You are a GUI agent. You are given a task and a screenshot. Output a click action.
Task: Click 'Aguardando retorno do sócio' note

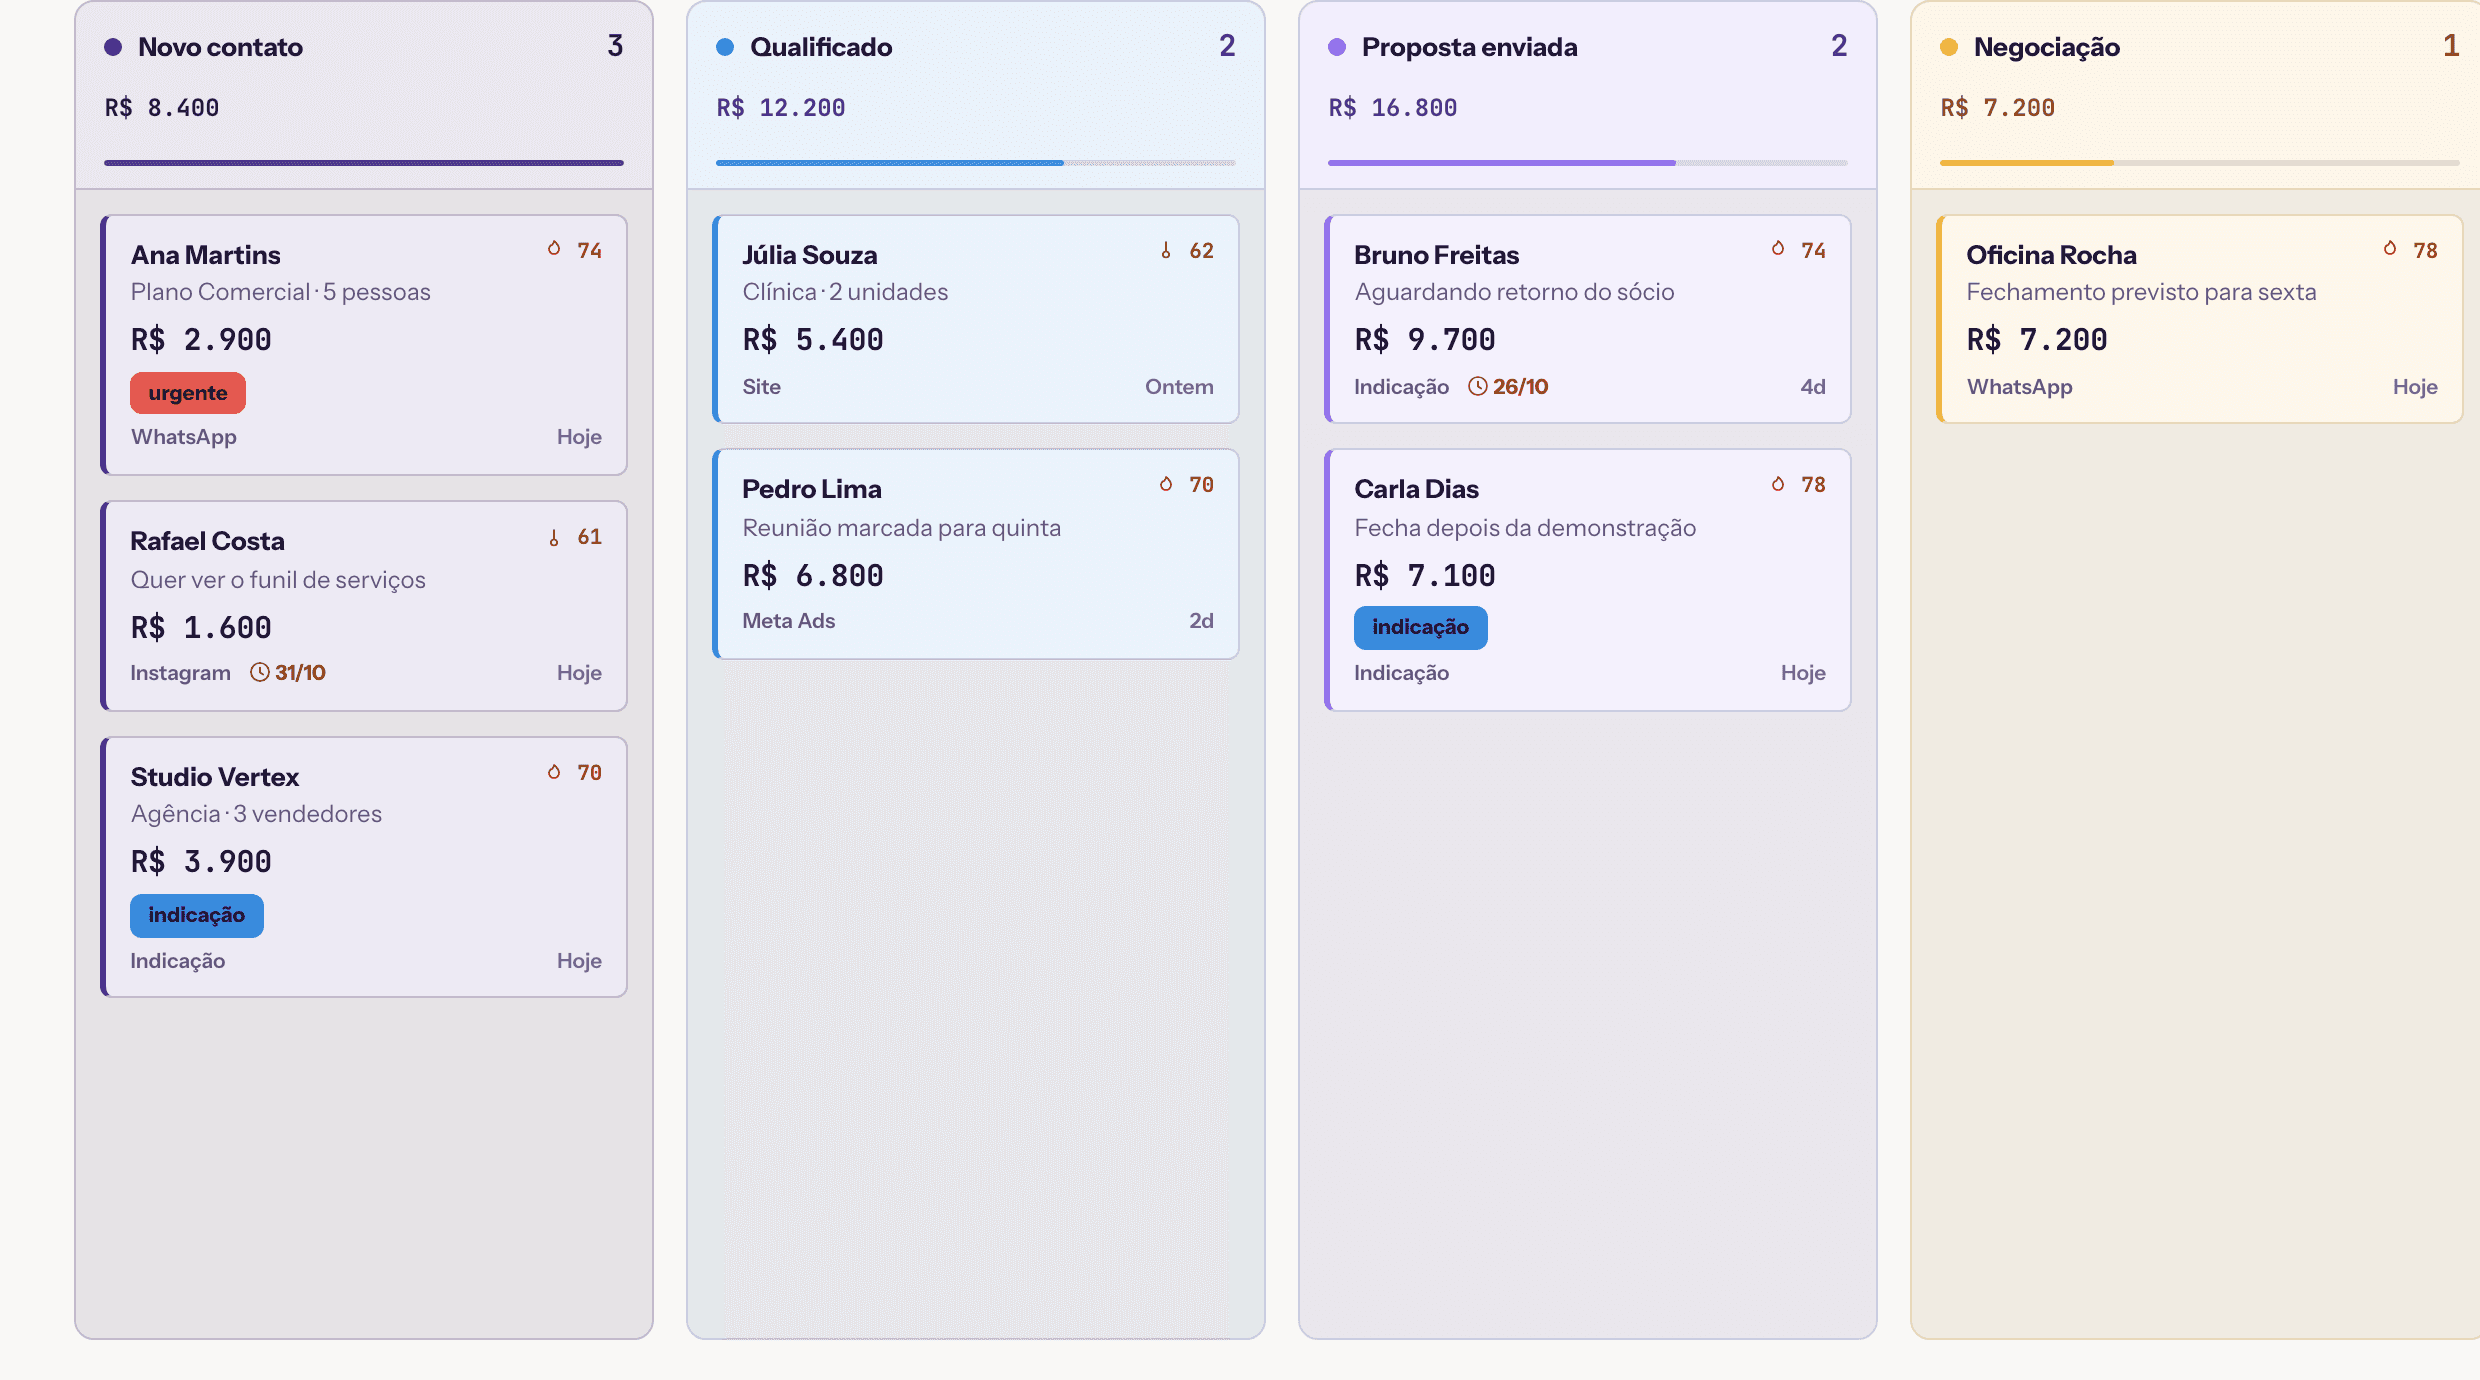click(1514, 292)
